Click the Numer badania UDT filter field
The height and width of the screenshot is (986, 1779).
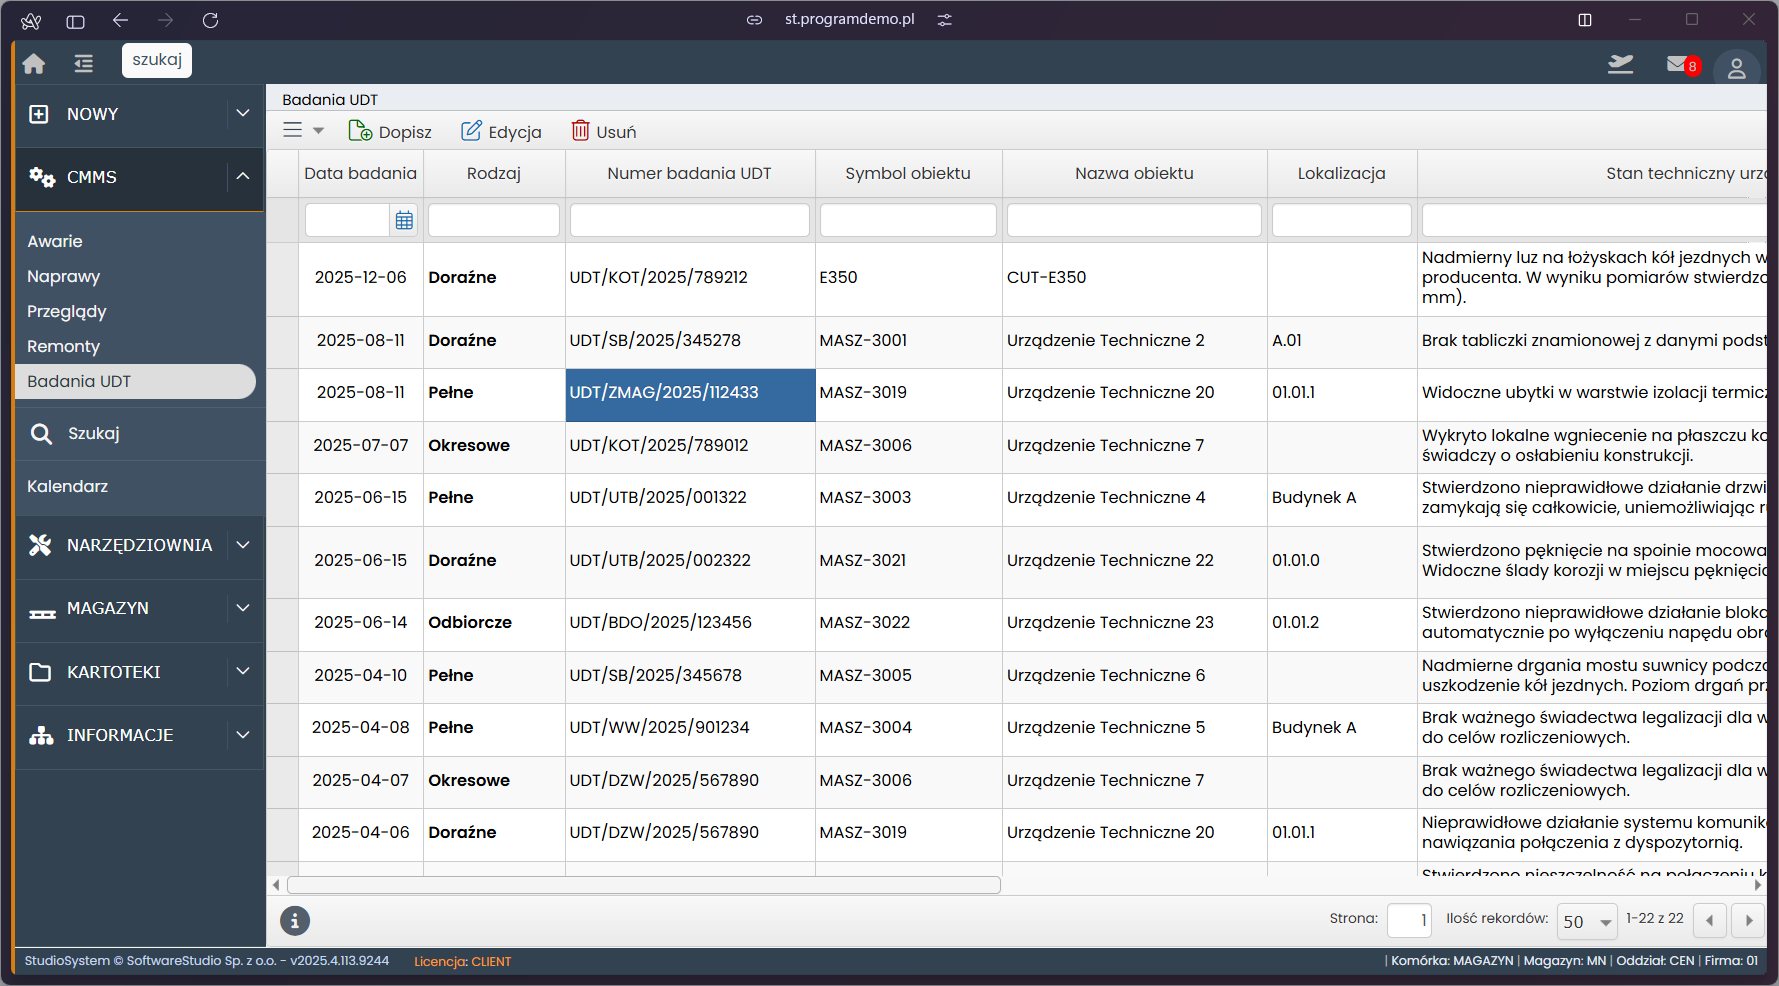pyautogui.click(x=689, y=220)
